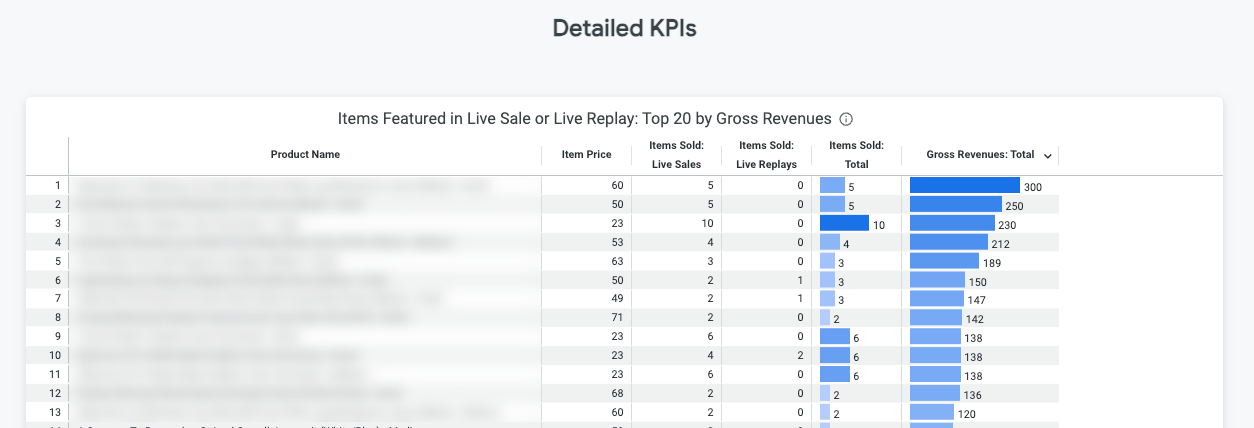Click row number 5 in the table
Image resolution: width=1254 pixels, height=428 pixels.
58,262
